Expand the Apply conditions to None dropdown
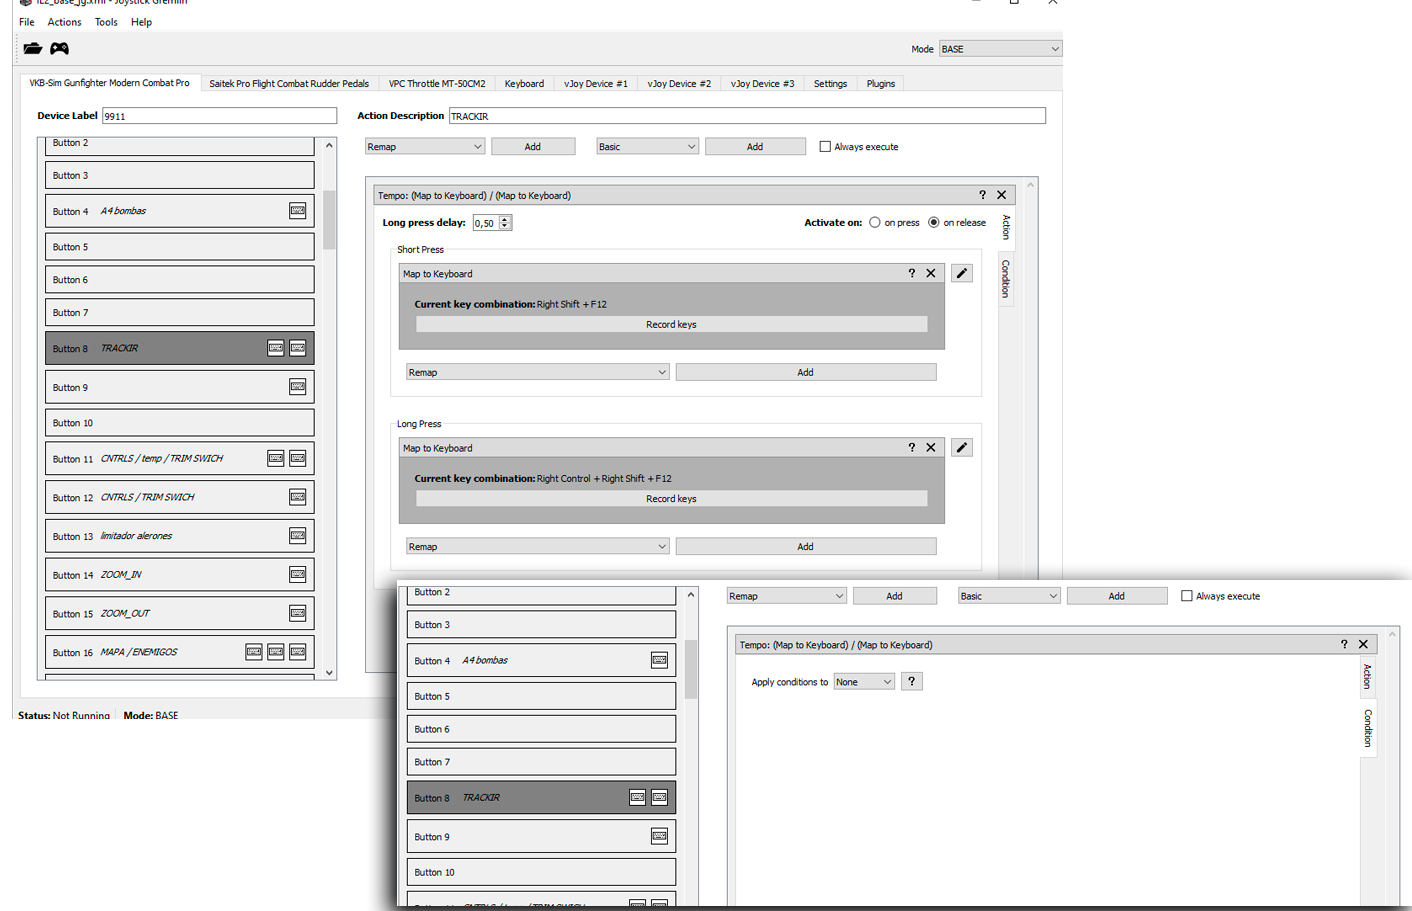1412x911 pixels. (864, 682)
